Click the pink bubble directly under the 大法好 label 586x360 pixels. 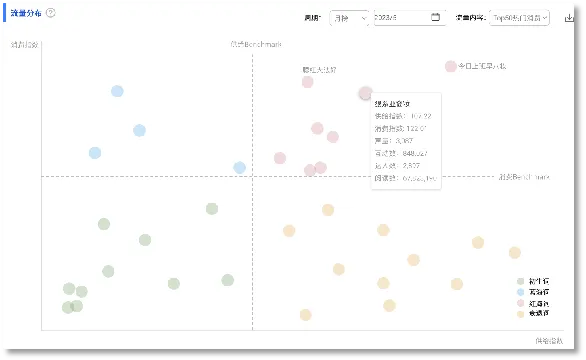pos(308,82)
